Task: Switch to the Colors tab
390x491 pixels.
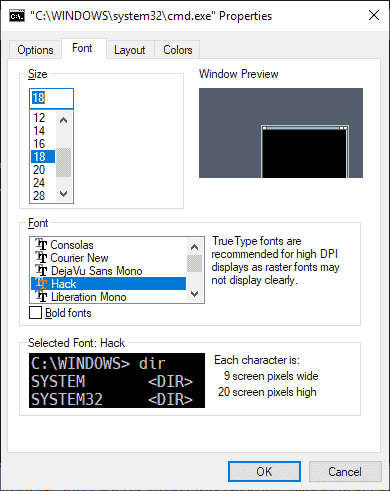Action: pyautogui.click(x=178, y=50)
